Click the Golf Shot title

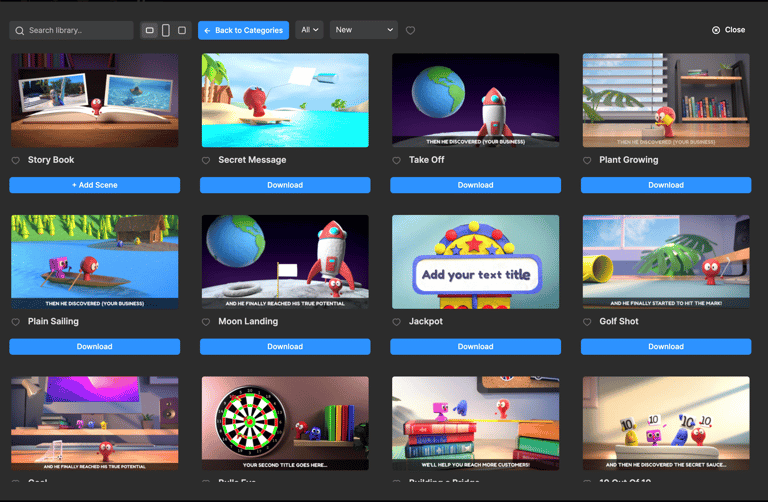(x=619, y=322)
